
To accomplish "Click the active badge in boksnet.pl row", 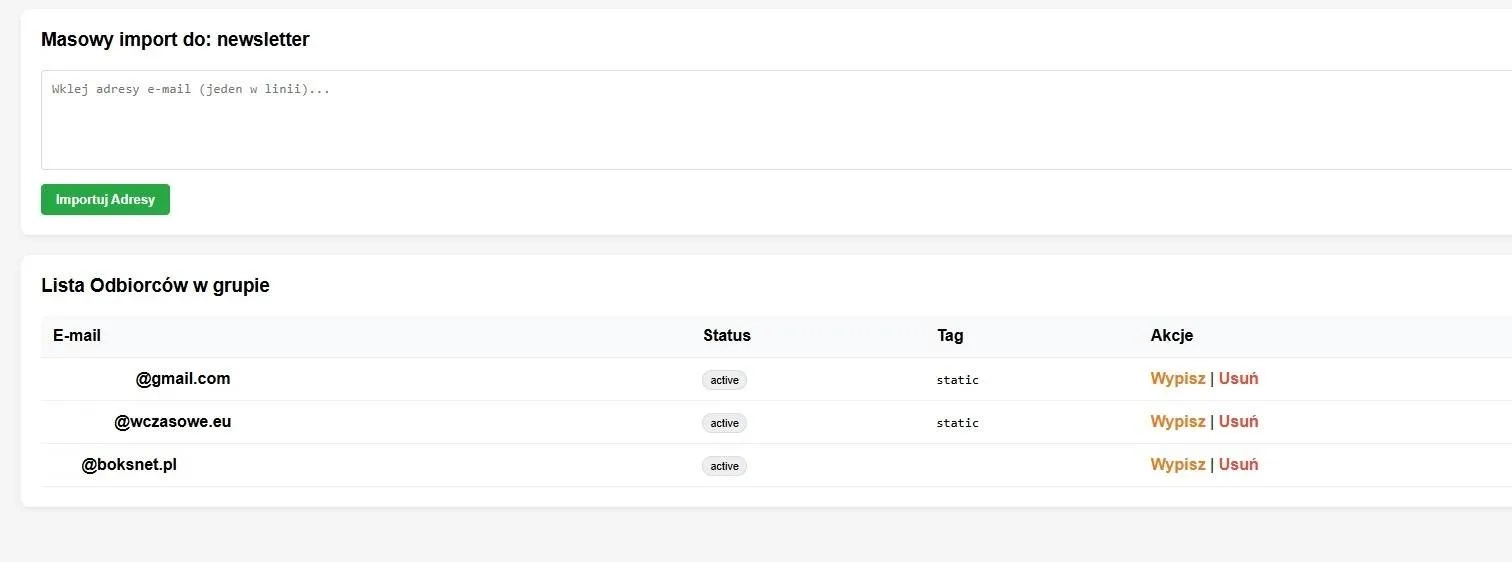I will (724, 466).
